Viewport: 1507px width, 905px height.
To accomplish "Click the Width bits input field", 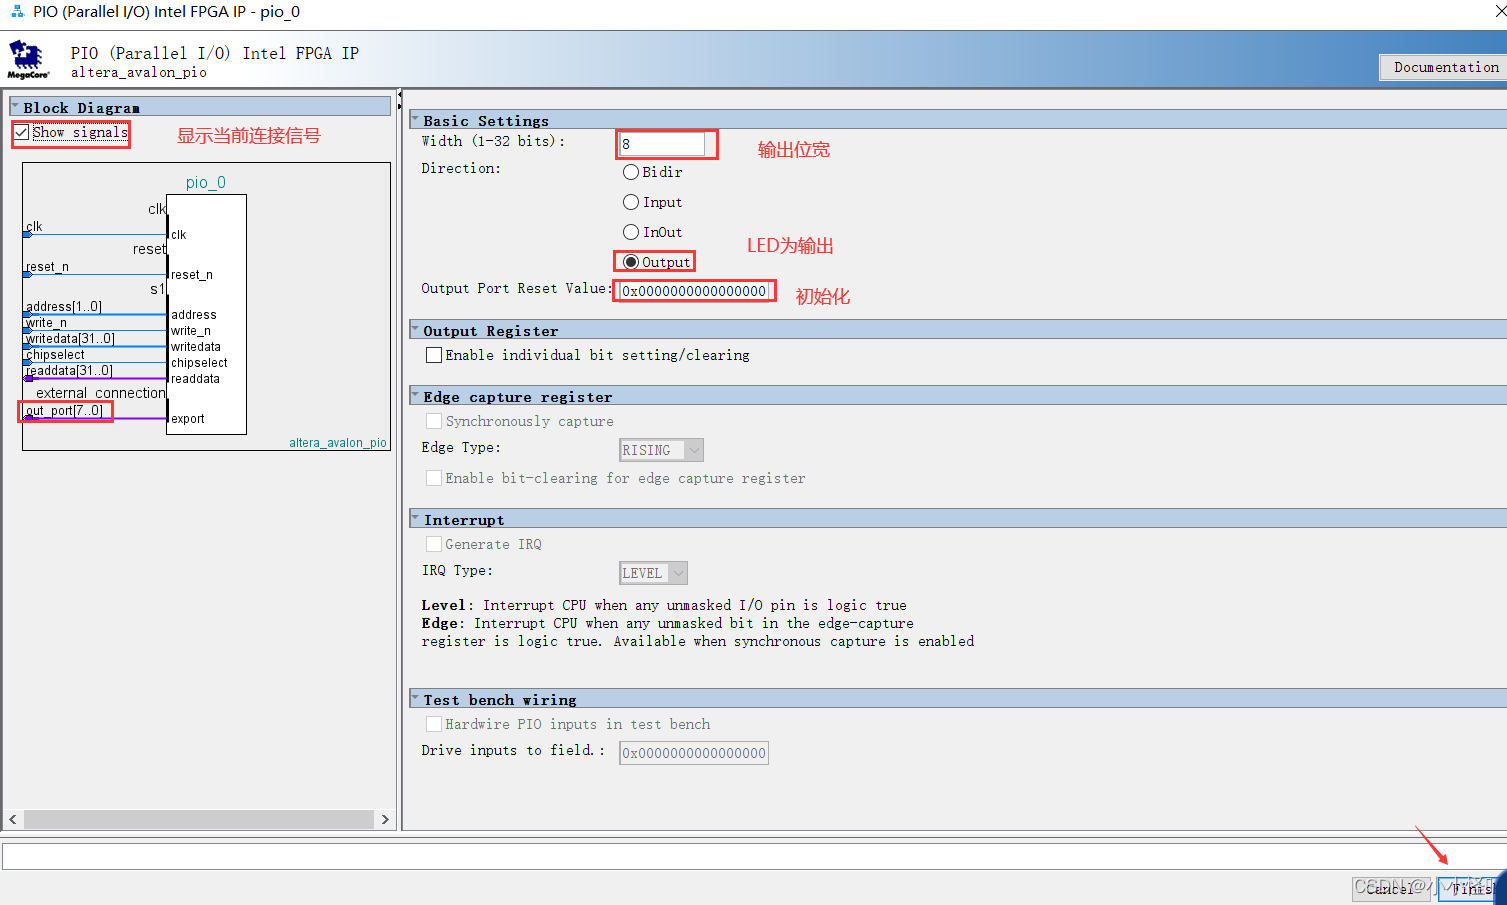I will pos(662,144).
